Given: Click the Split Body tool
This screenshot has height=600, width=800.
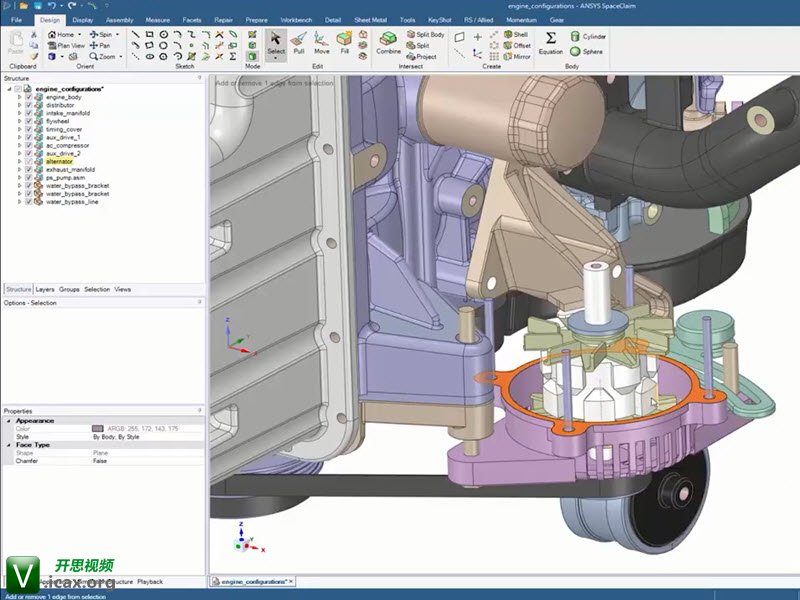Looking at the screenshot, I should click(x=426, y=34).
